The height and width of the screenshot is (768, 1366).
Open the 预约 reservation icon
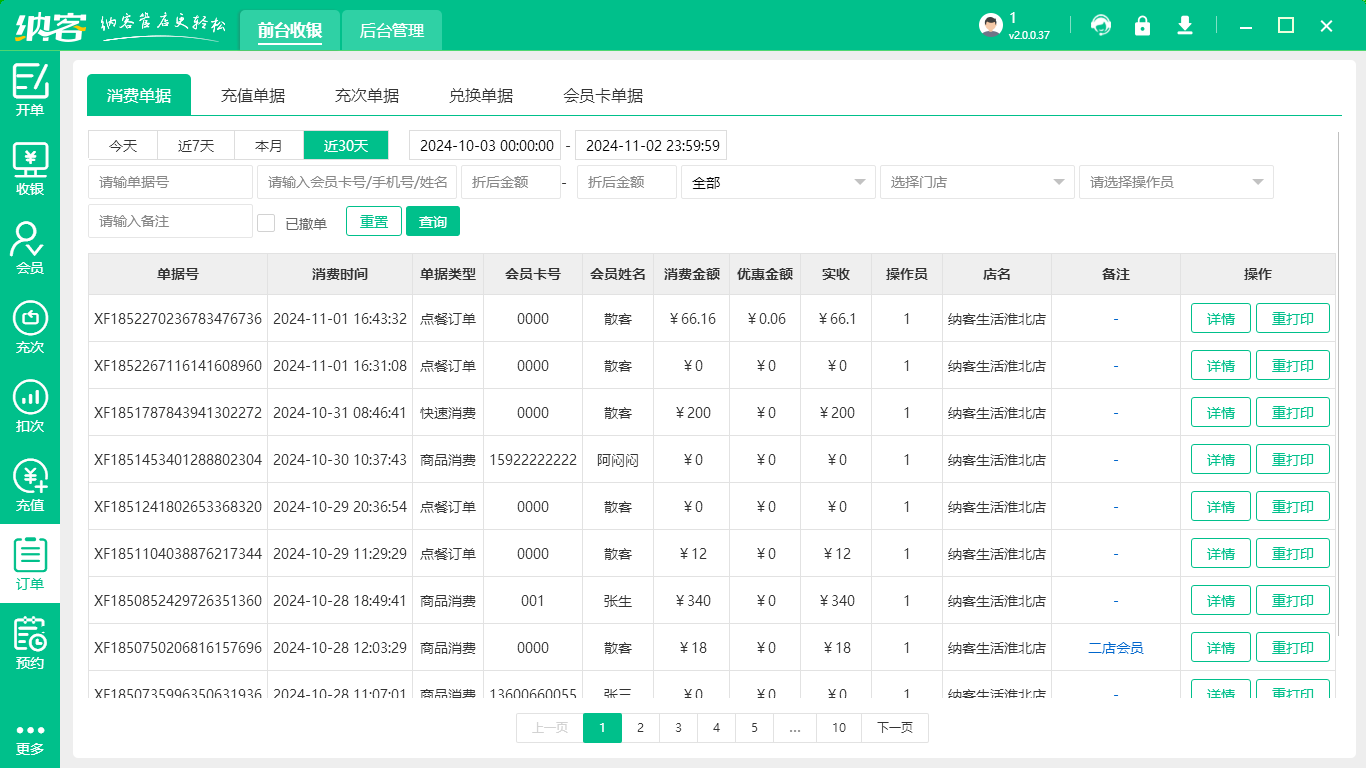(x=30, y=643)
